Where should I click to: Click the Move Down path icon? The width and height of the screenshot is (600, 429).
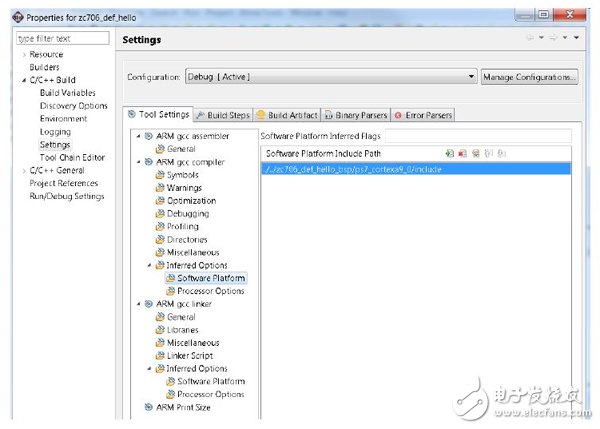[x=502, y=153]
